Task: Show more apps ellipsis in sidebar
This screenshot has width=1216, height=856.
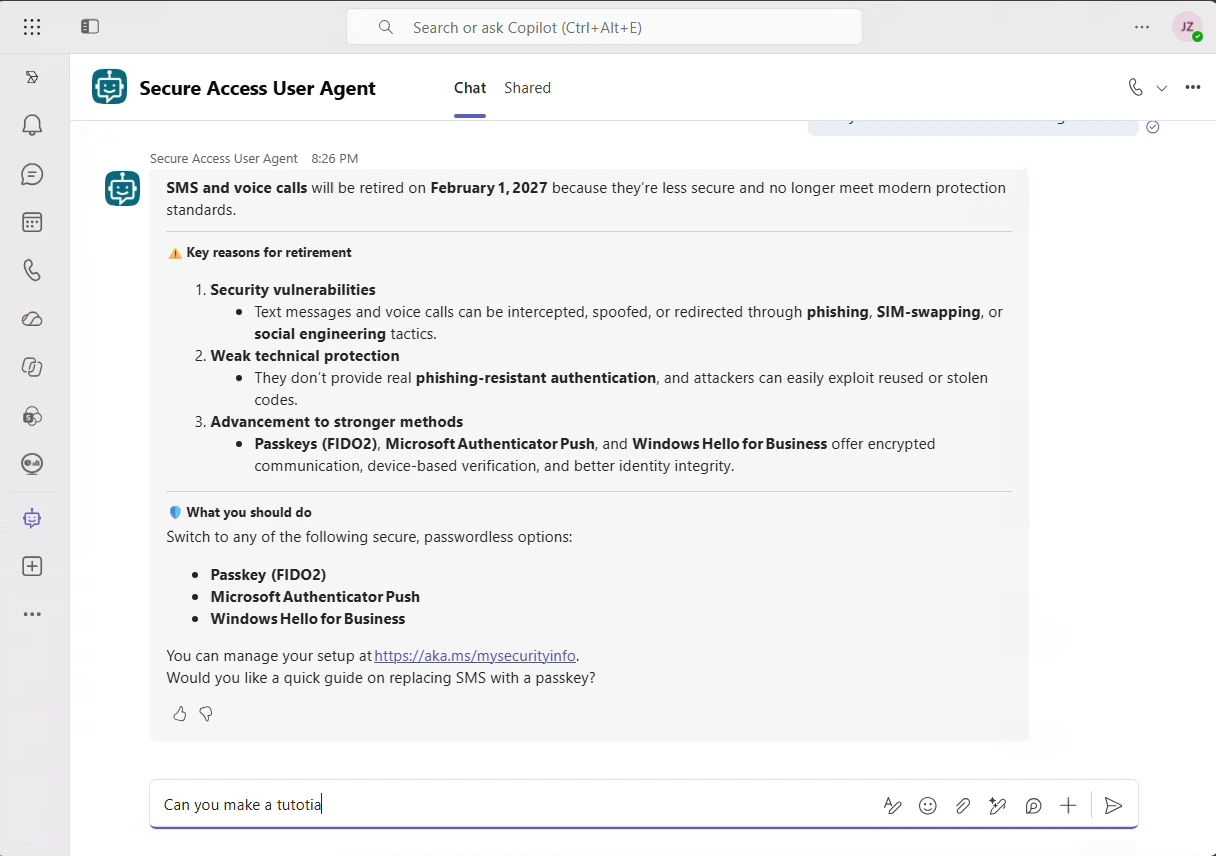Action: [x=32, y=614]
